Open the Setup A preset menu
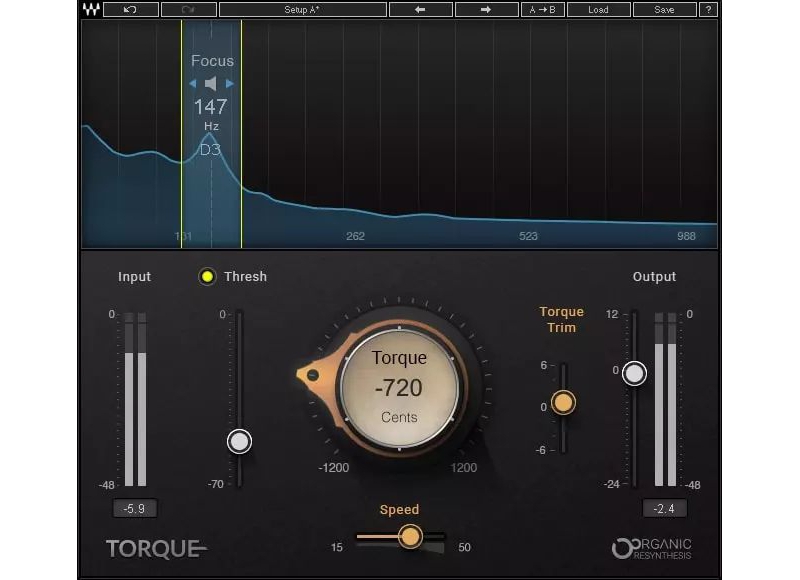This screenshot has width=800, height=580. click(x=302, y=10)
